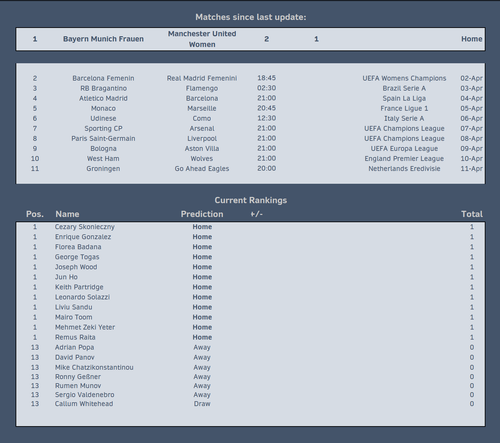This screenshot has height=443, width=500.
Task: Click 'Atletico Madrid' in match 4
Action: pos(103,98)
